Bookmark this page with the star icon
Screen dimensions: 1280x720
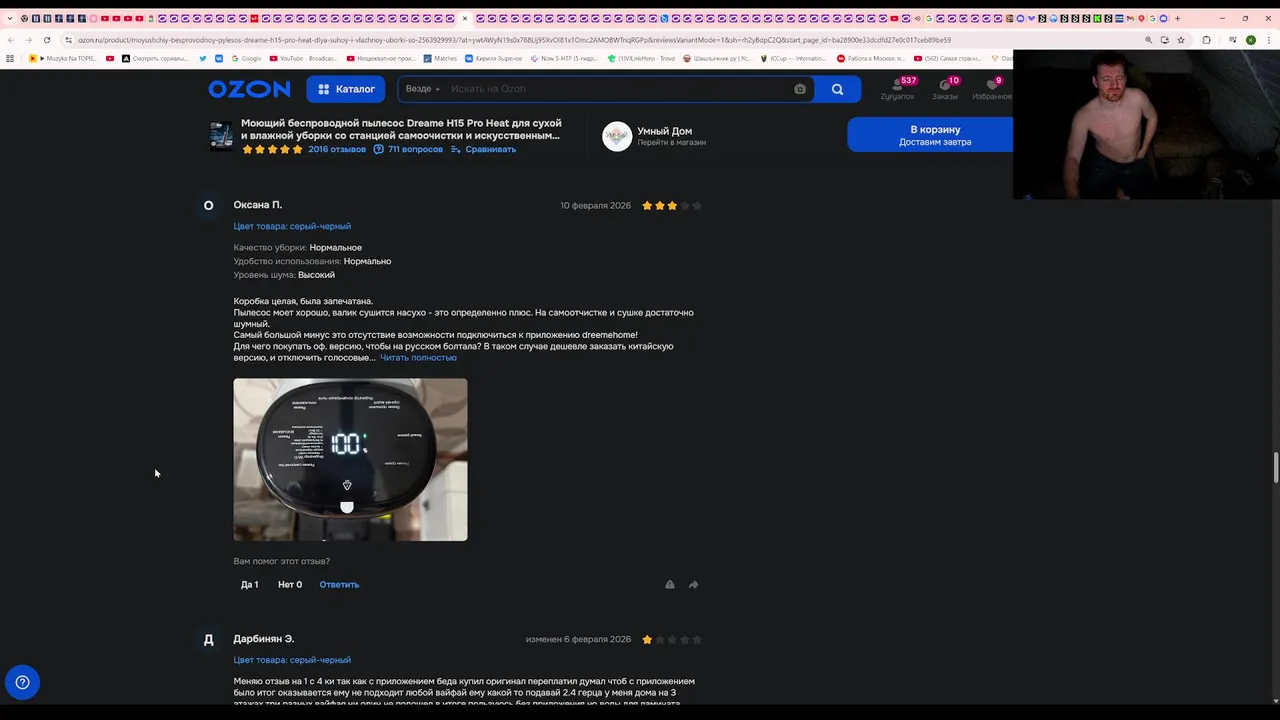[1181, 40]
